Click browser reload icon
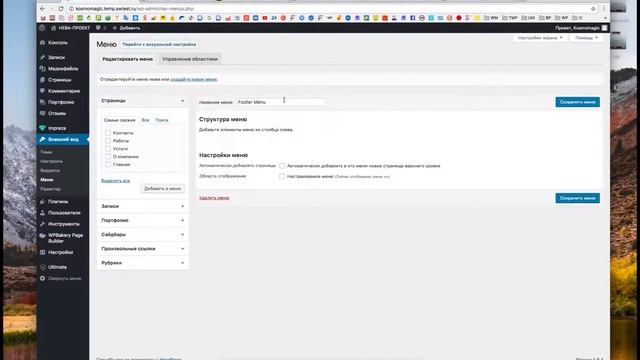Screen dimensions: 640x360 click(x=61, y=9)
